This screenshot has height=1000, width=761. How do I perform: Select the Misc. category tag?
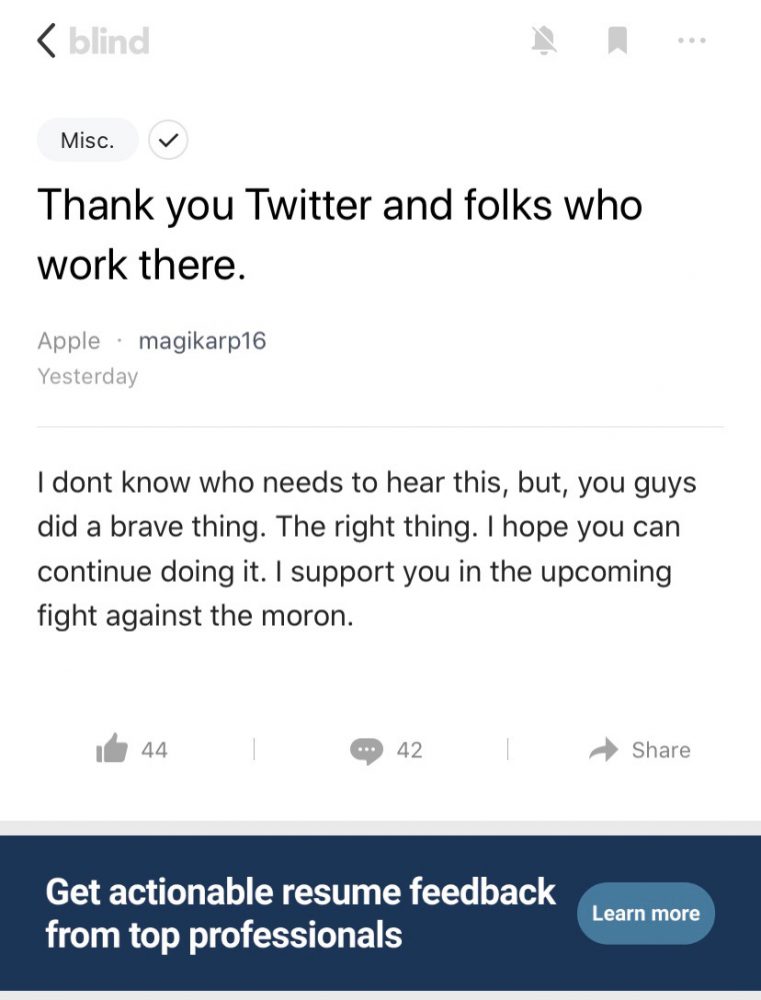(87, 140)
